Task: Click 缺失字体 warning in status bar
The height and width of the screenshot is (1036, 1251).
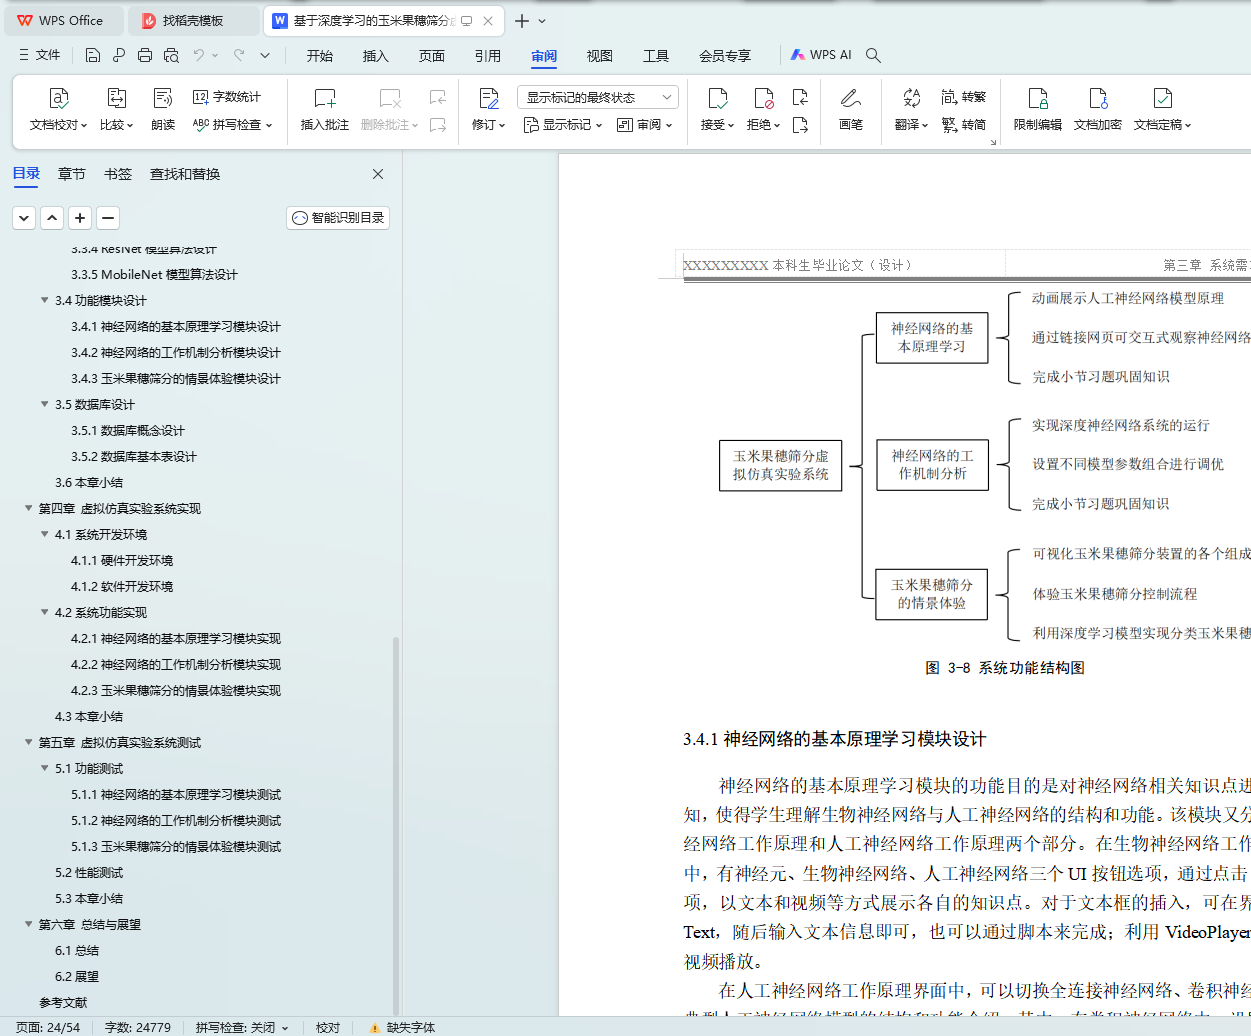Action: click(x=402, y=1027)
